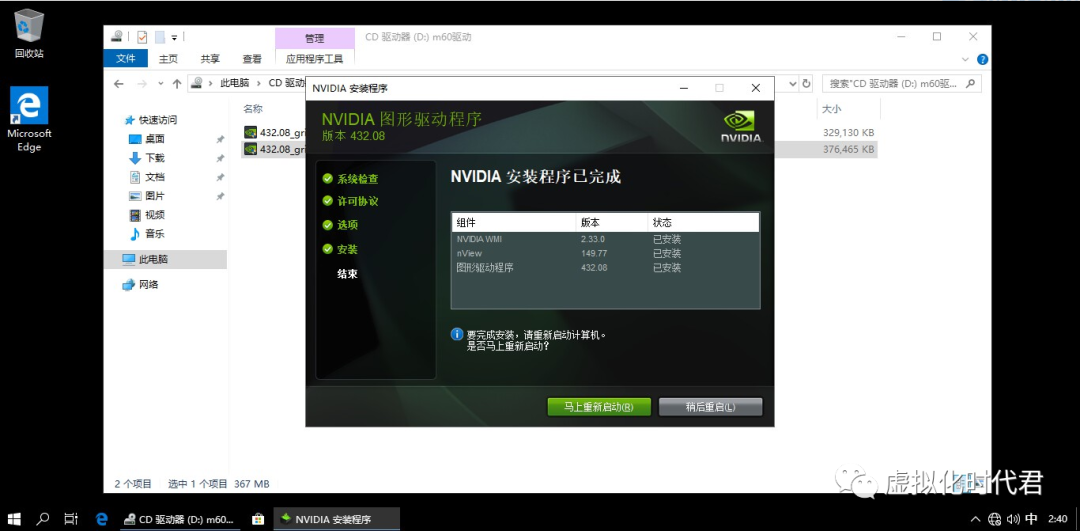Screen dimensions: 1080x531
Task: Click the 结束 step label
Action: click(347, 273)
